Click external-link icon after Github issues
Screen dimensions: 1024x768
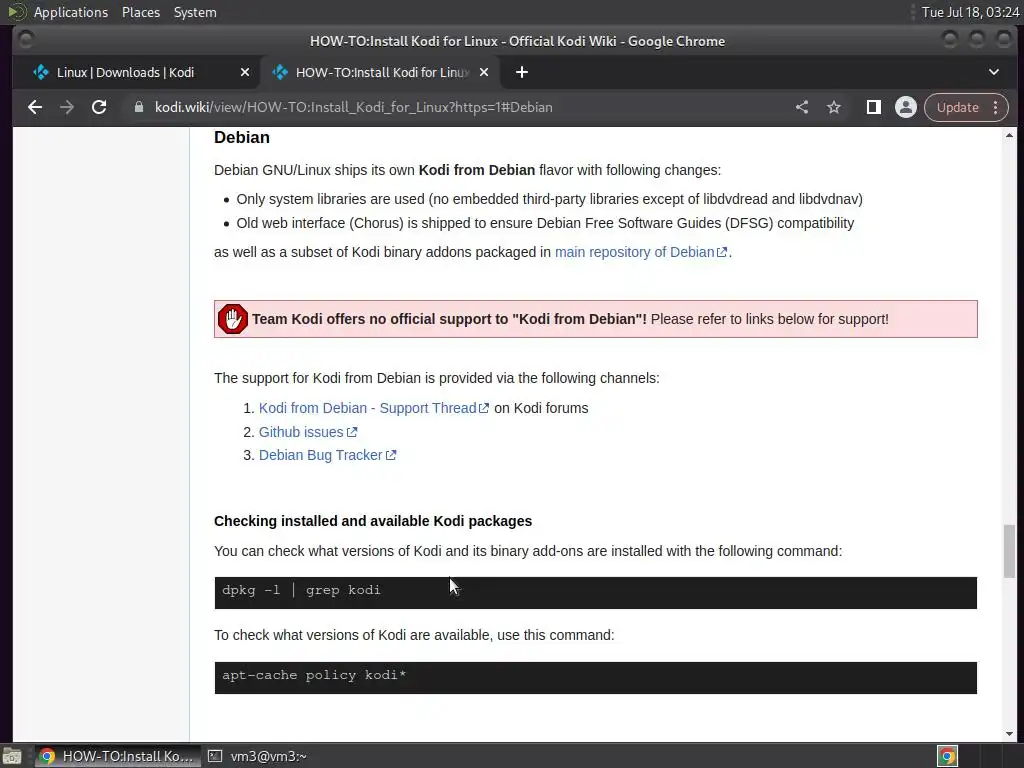tap(352, 432)
